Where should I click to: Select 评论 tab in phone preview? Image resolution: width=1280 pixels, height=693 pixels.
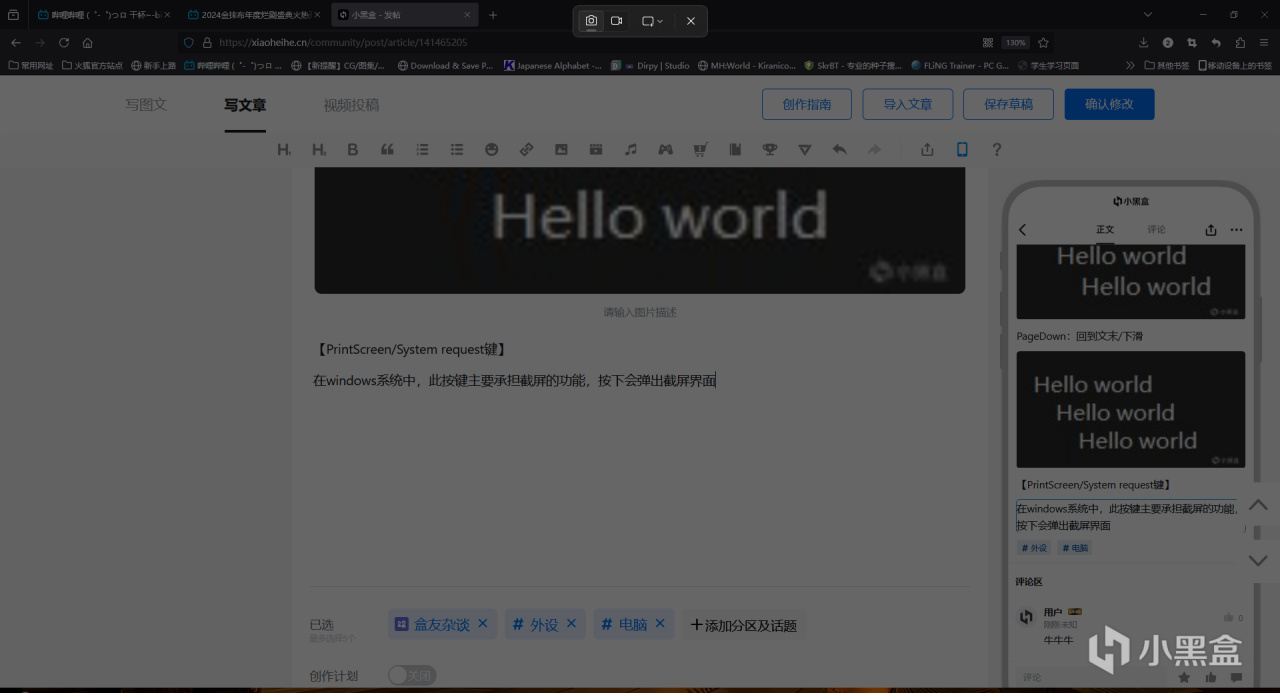click(1157, 230)
